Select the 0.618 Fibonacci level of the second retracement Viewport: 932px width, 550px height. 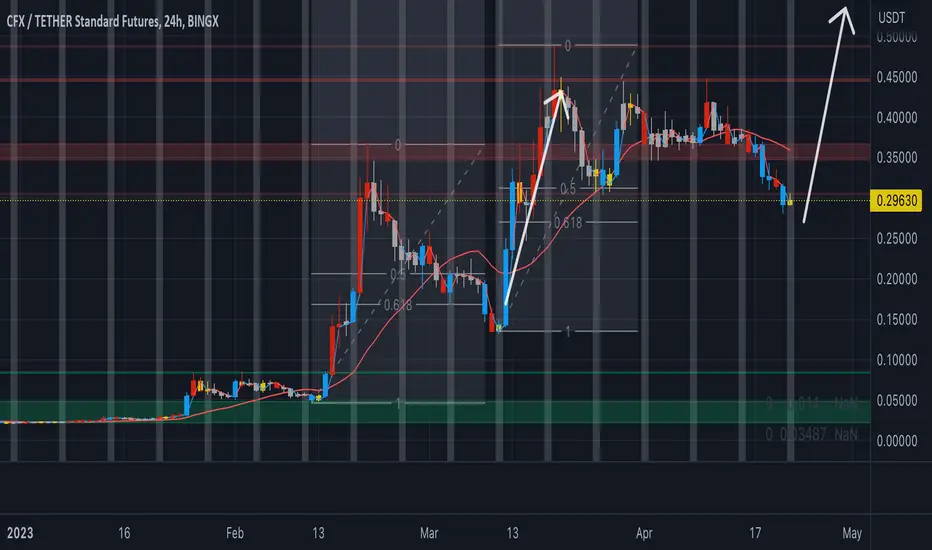pos(568,223)
